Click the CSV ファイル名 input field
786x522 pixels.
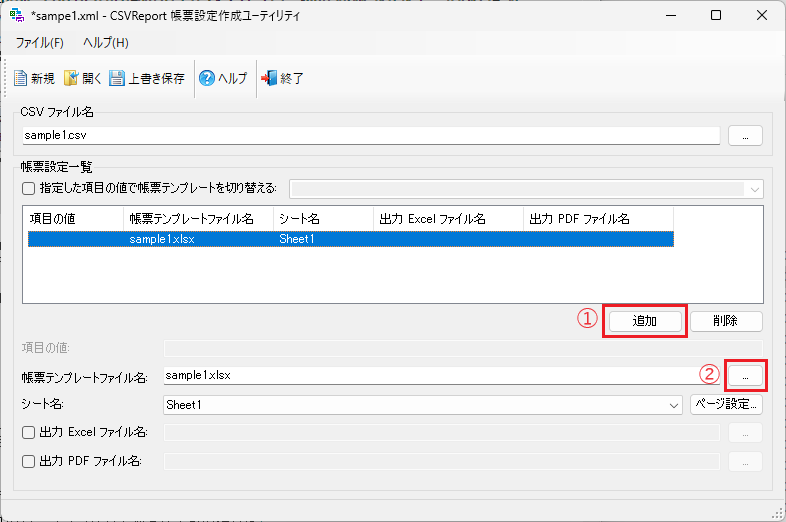[x=371, y=135]
